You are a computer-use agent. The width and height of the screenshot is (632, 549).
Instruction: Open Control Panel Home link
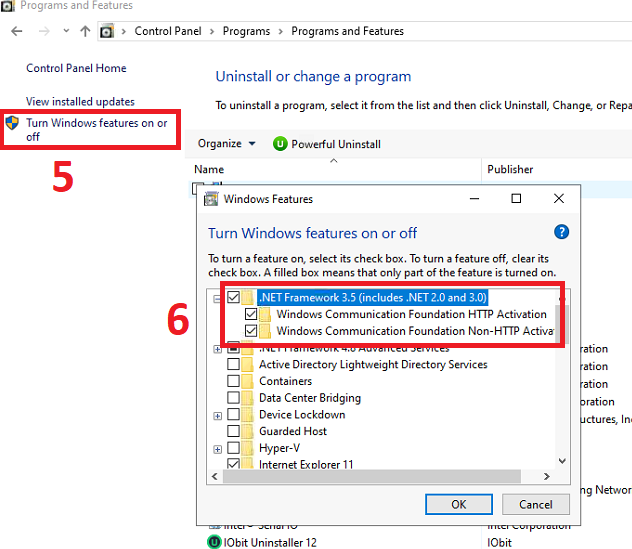(x=76, y=68)
